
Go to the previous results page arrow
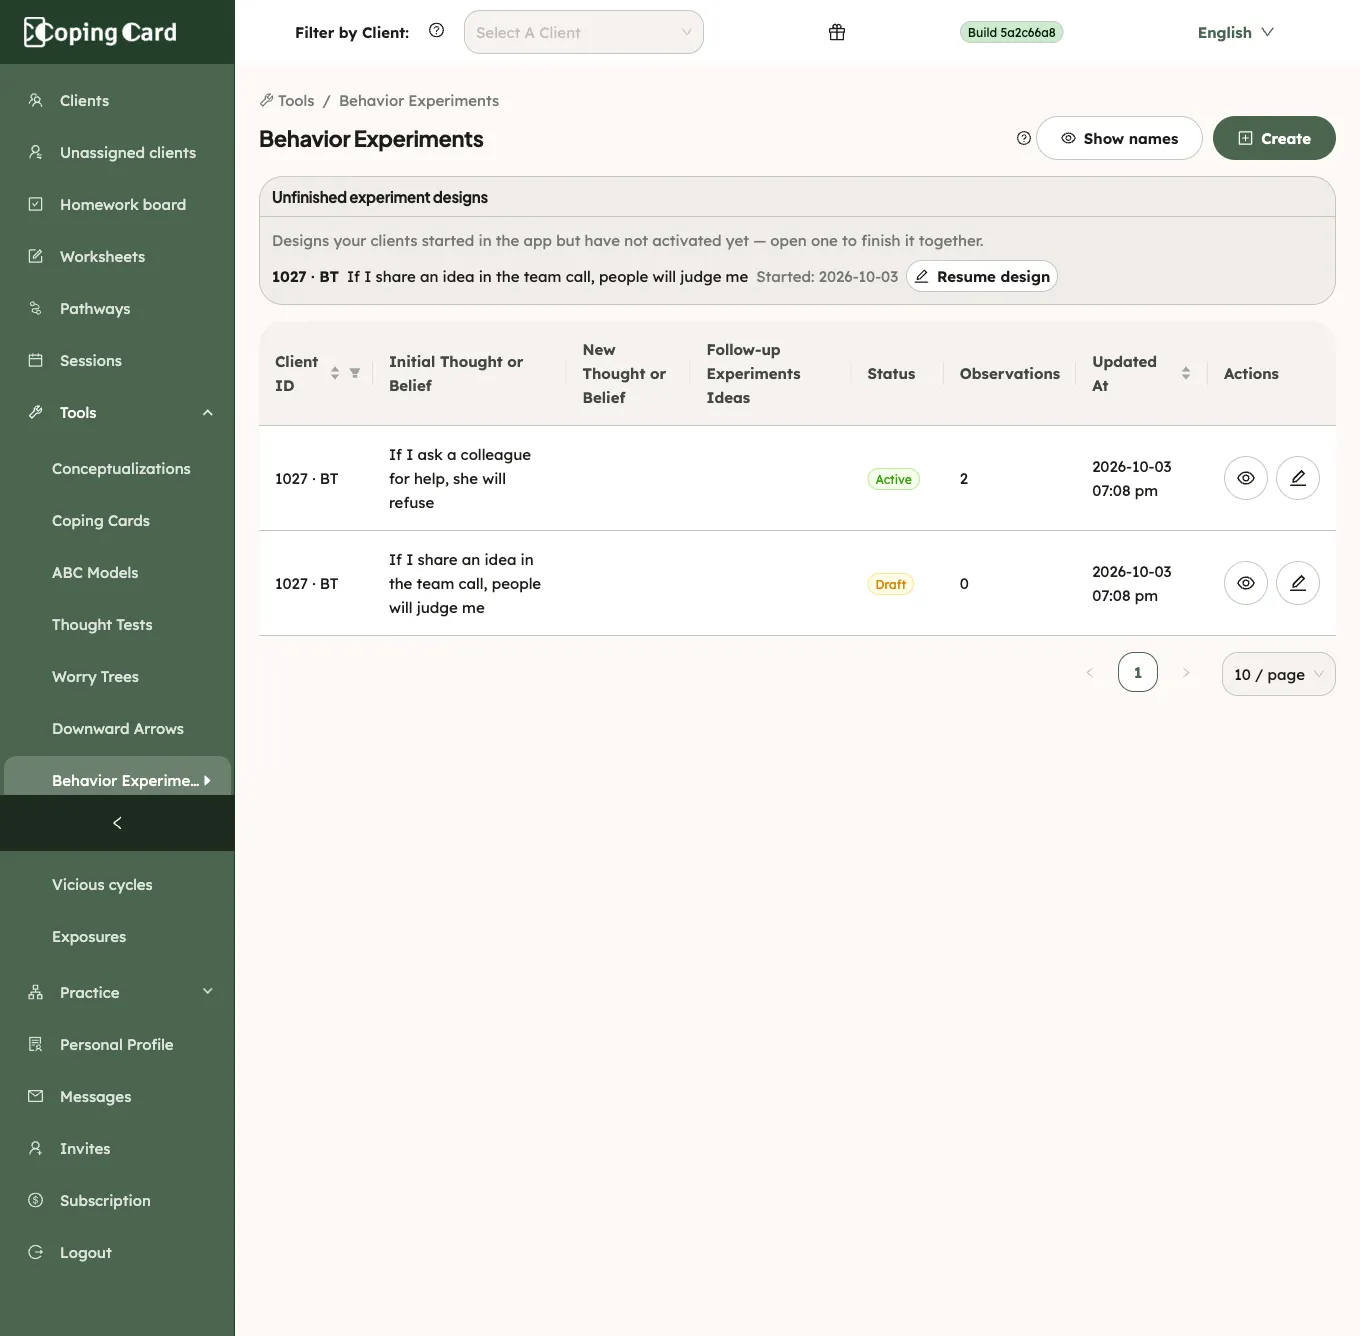point(1089,672)
